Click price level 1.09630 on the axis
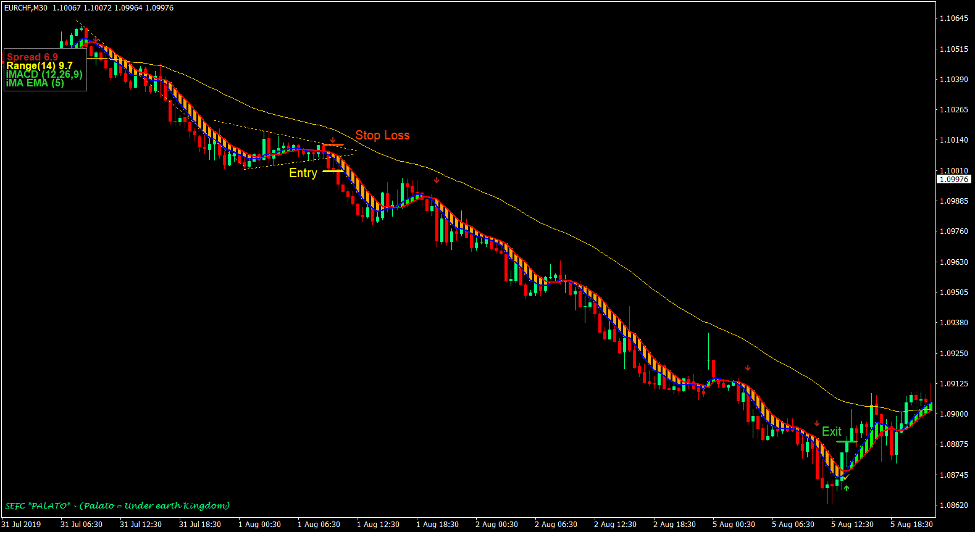 tap(954, 262)
